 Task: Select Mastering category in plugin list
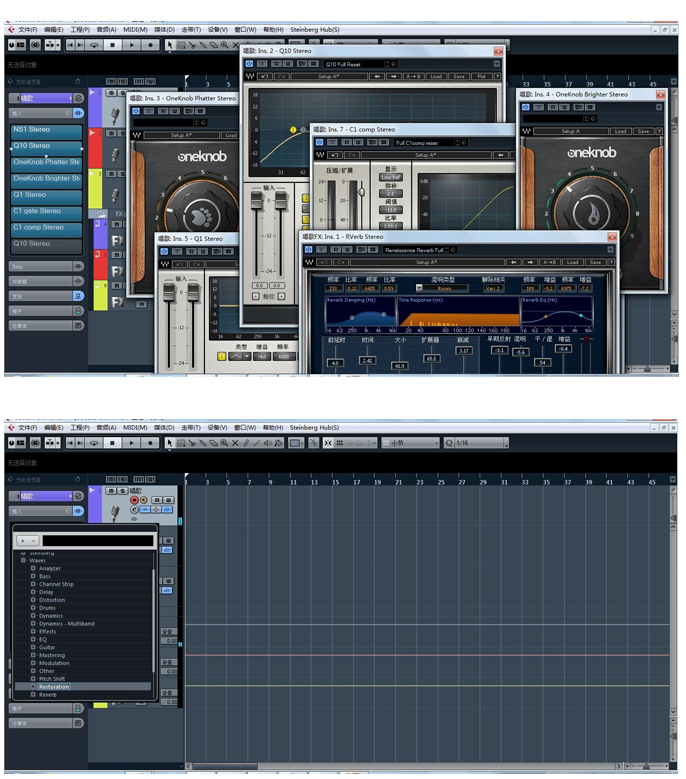[52, 655]
